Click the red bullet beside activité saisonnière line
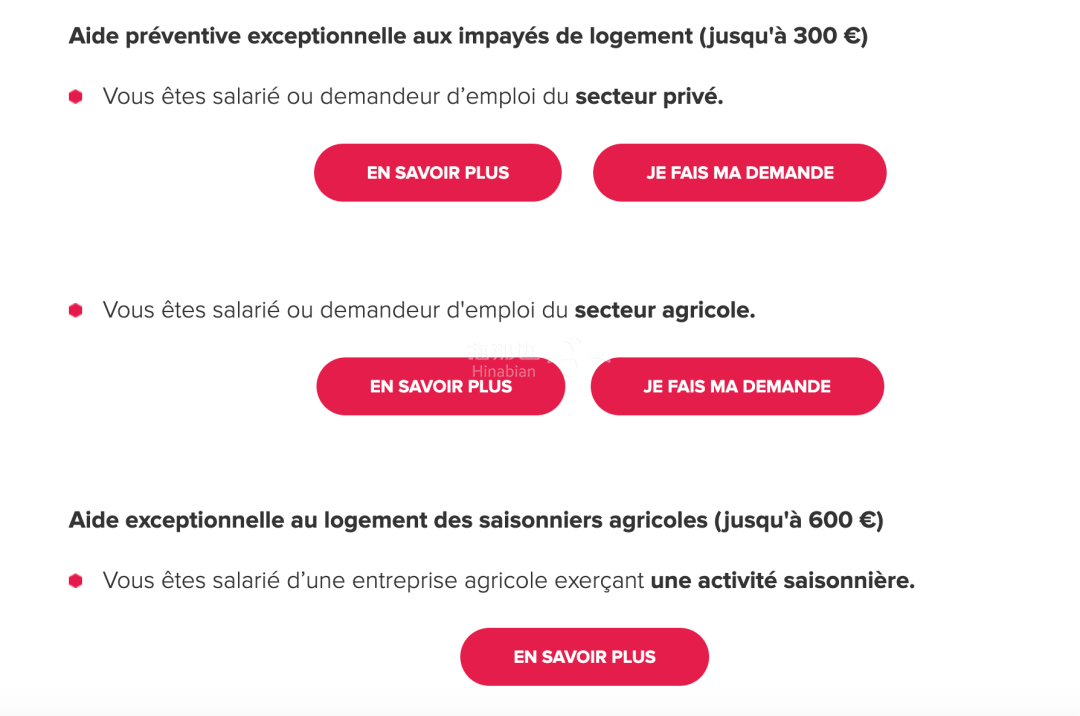 [x=76, y=581]
